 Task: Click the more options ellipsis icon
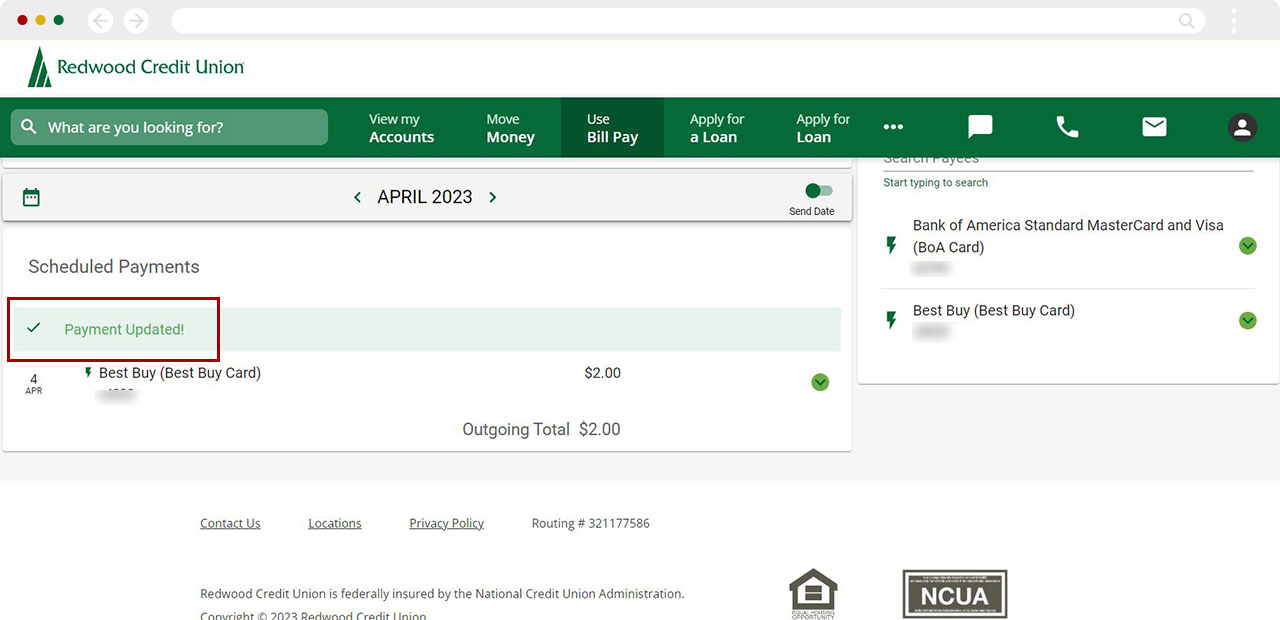tap(893, 127)
